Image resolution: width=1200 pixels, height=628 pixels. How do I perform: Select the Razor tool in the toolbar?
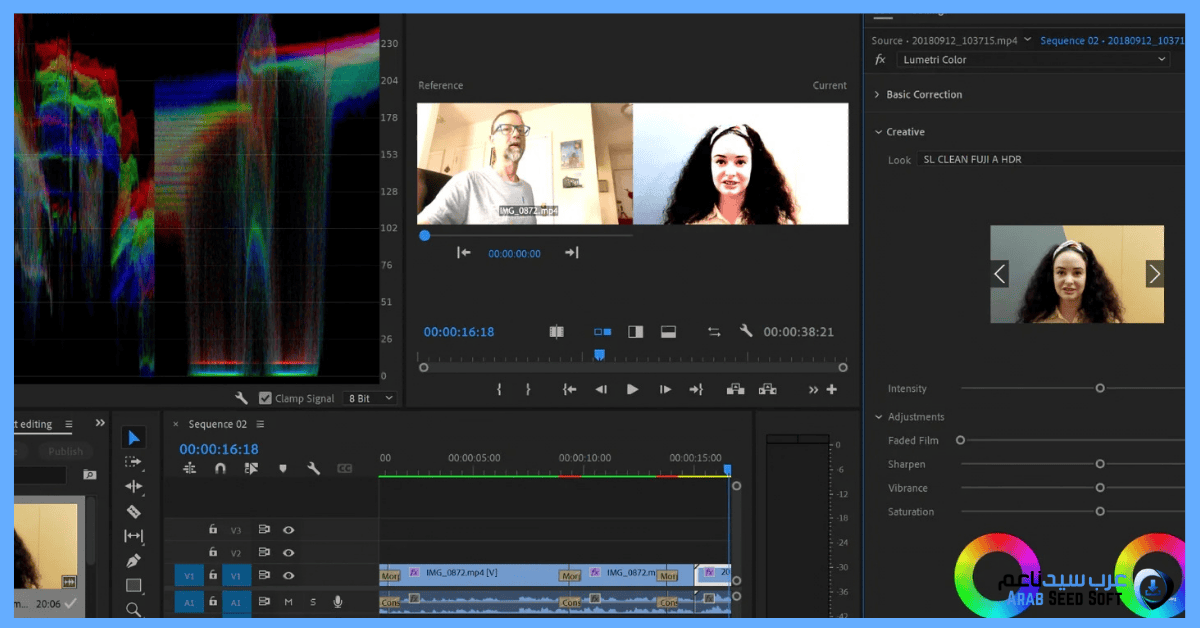pyautogui.click(x=134, y=511)
